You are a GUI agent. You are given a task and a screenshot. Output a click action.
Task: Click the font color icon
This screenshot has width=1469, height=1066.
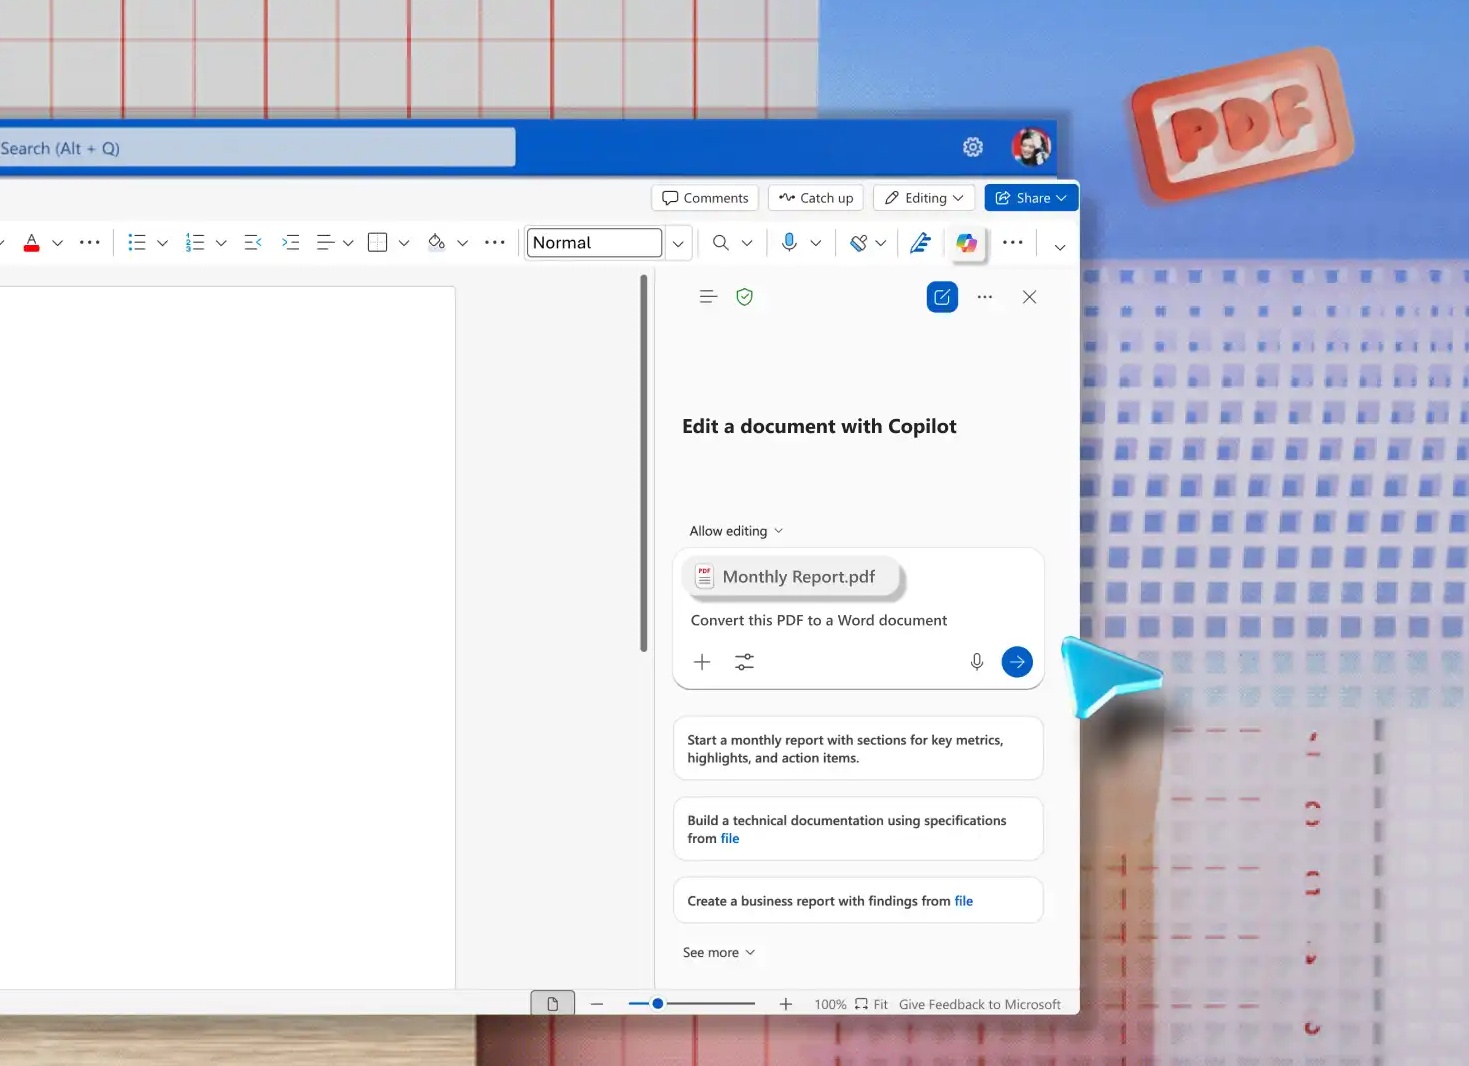click(x=32, y=243)
